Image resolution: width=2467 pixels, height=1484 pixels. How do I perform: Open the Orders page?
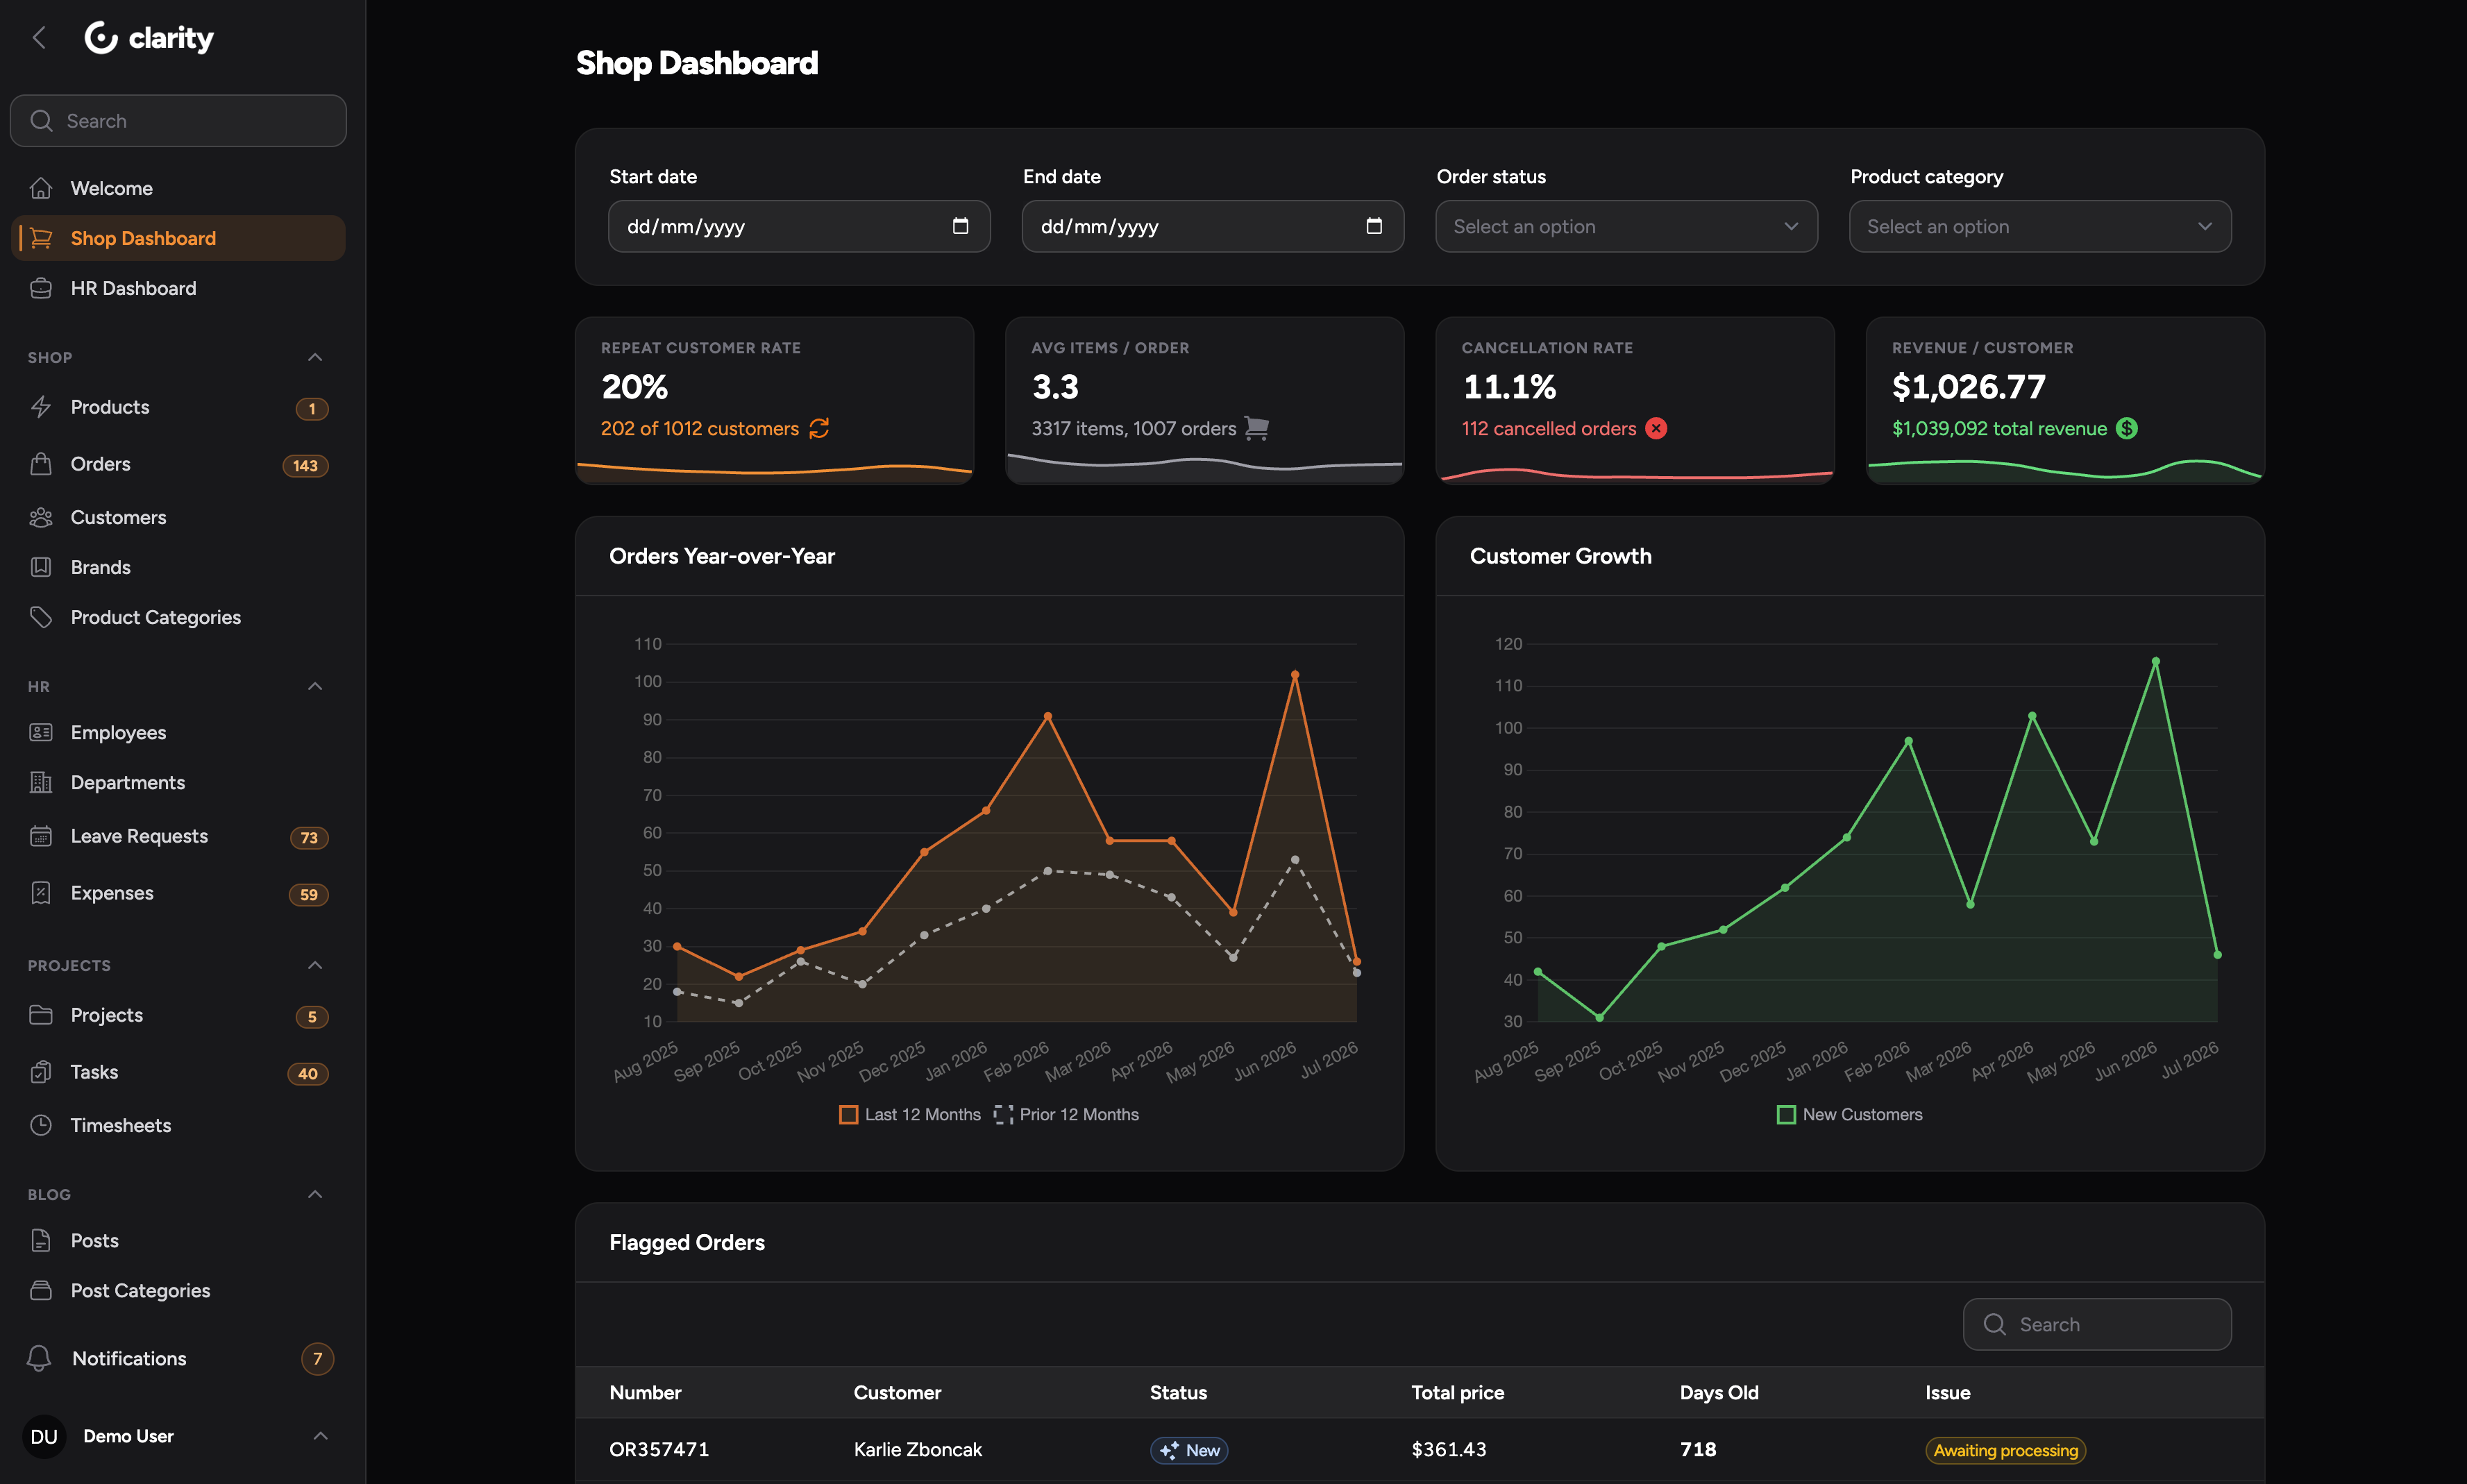[178, 464]
